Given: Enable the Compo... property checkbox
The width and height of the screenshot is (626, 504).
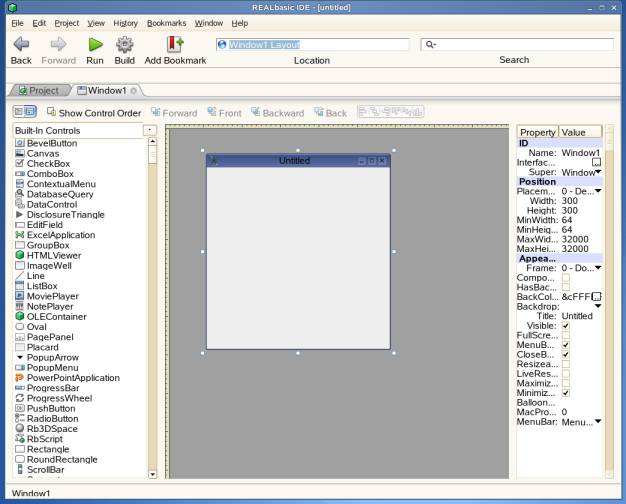Looking at the screenshot, I should 566,278.
